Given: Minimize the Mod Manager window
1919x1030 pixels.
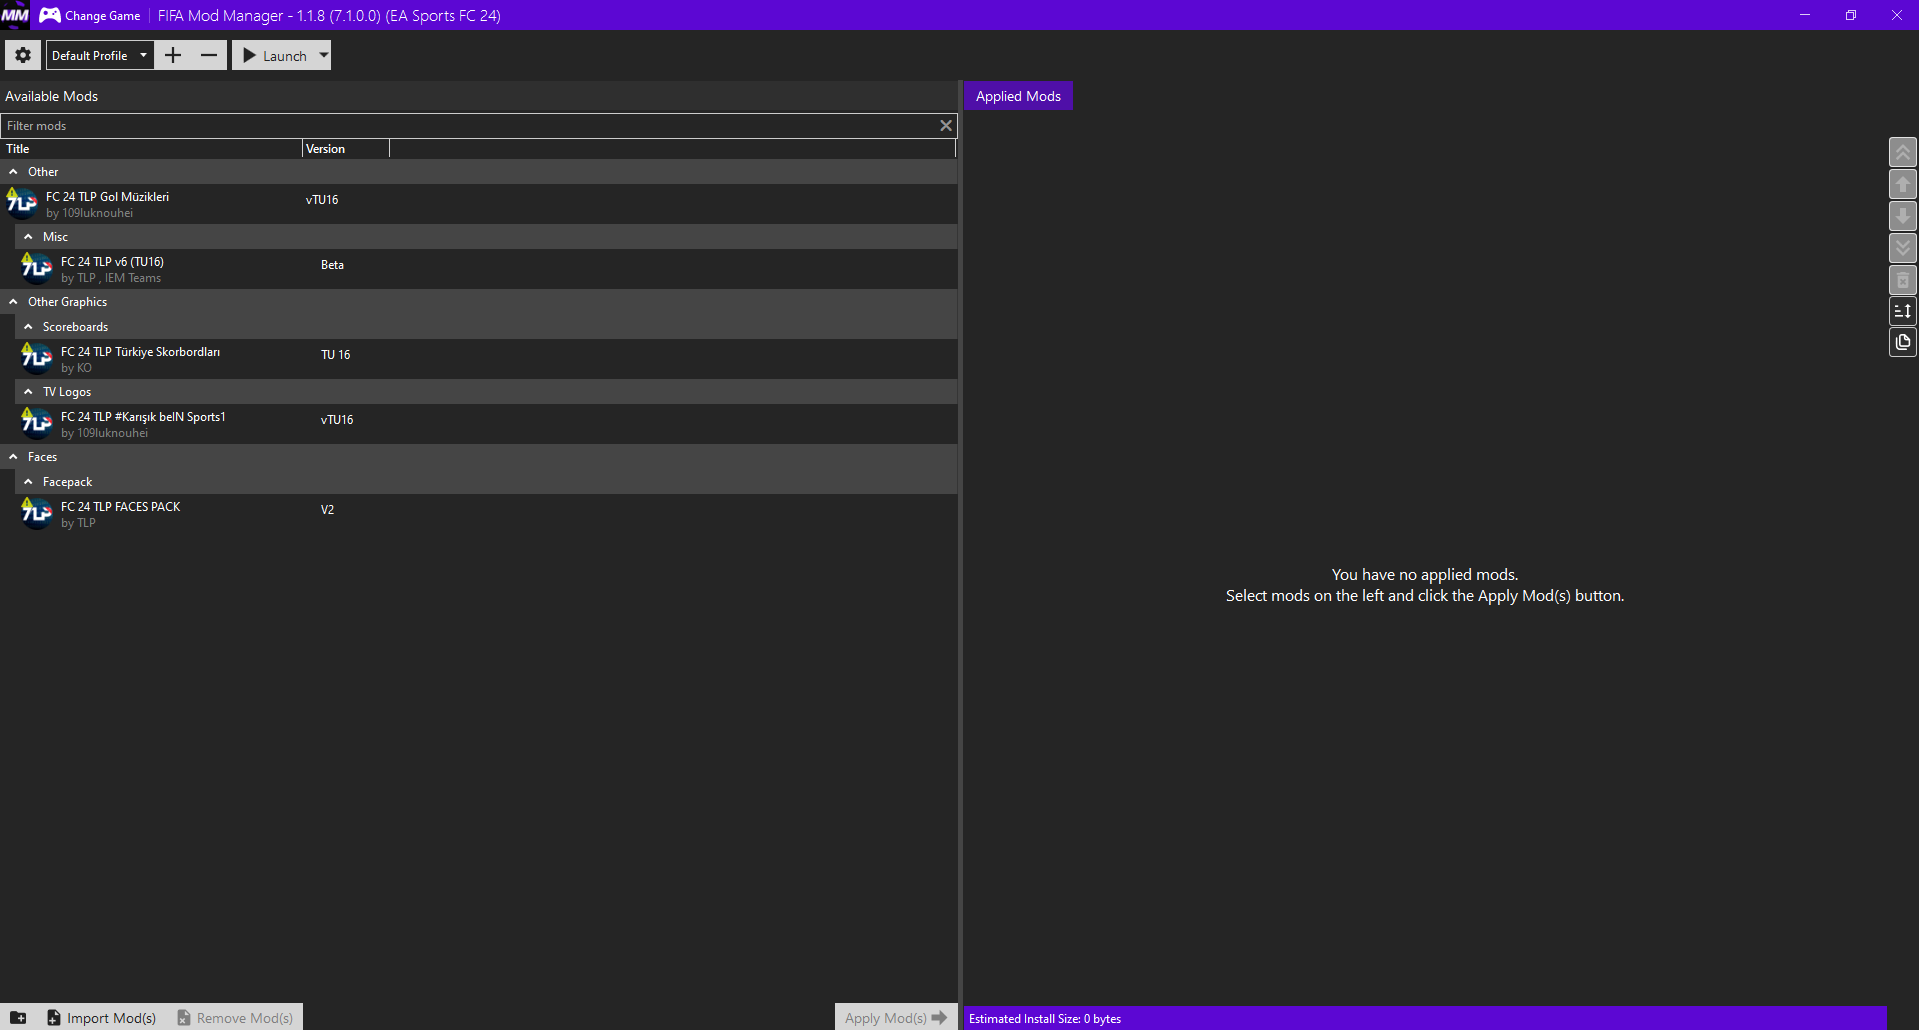Looking at the screenshot, I should pyautogui.click(x=1805, y=15).
